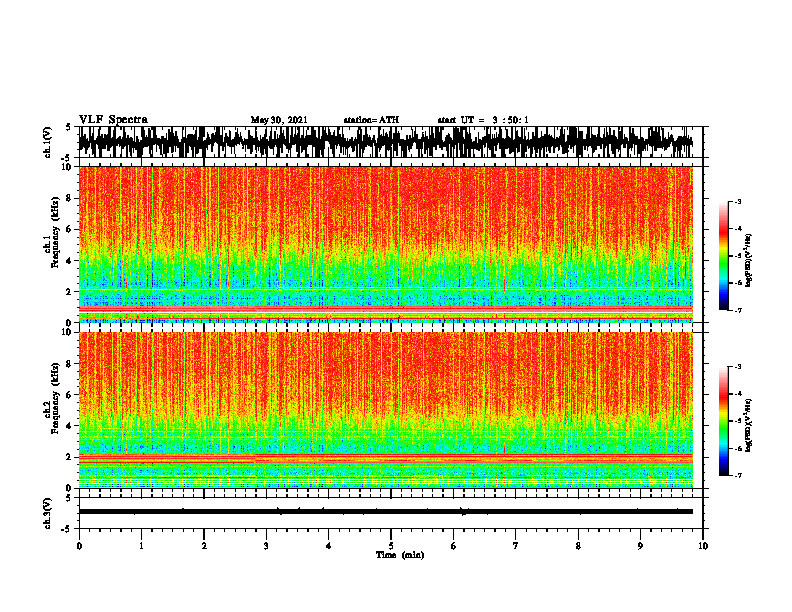792x612 pixels.
Task: Click time axis tick label "4"
Action: click(x=329, y=546)
